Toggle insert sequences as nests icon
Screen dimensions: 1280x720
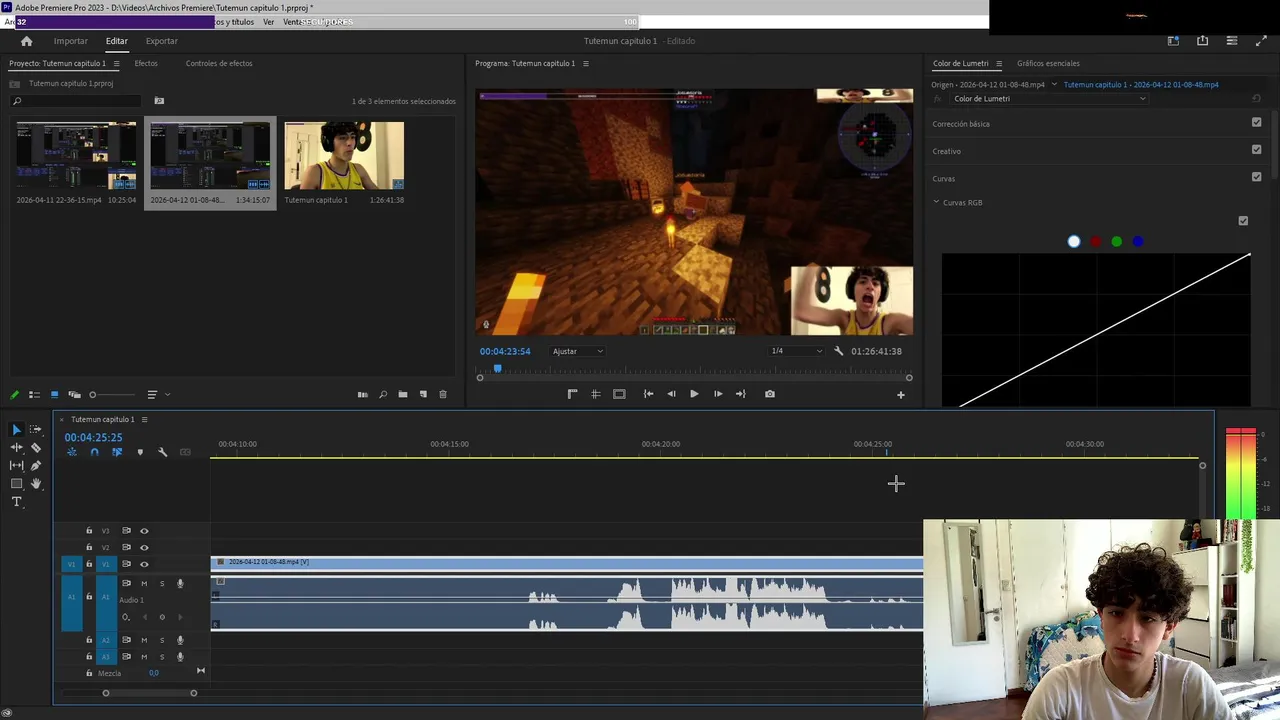coord(72,452)
